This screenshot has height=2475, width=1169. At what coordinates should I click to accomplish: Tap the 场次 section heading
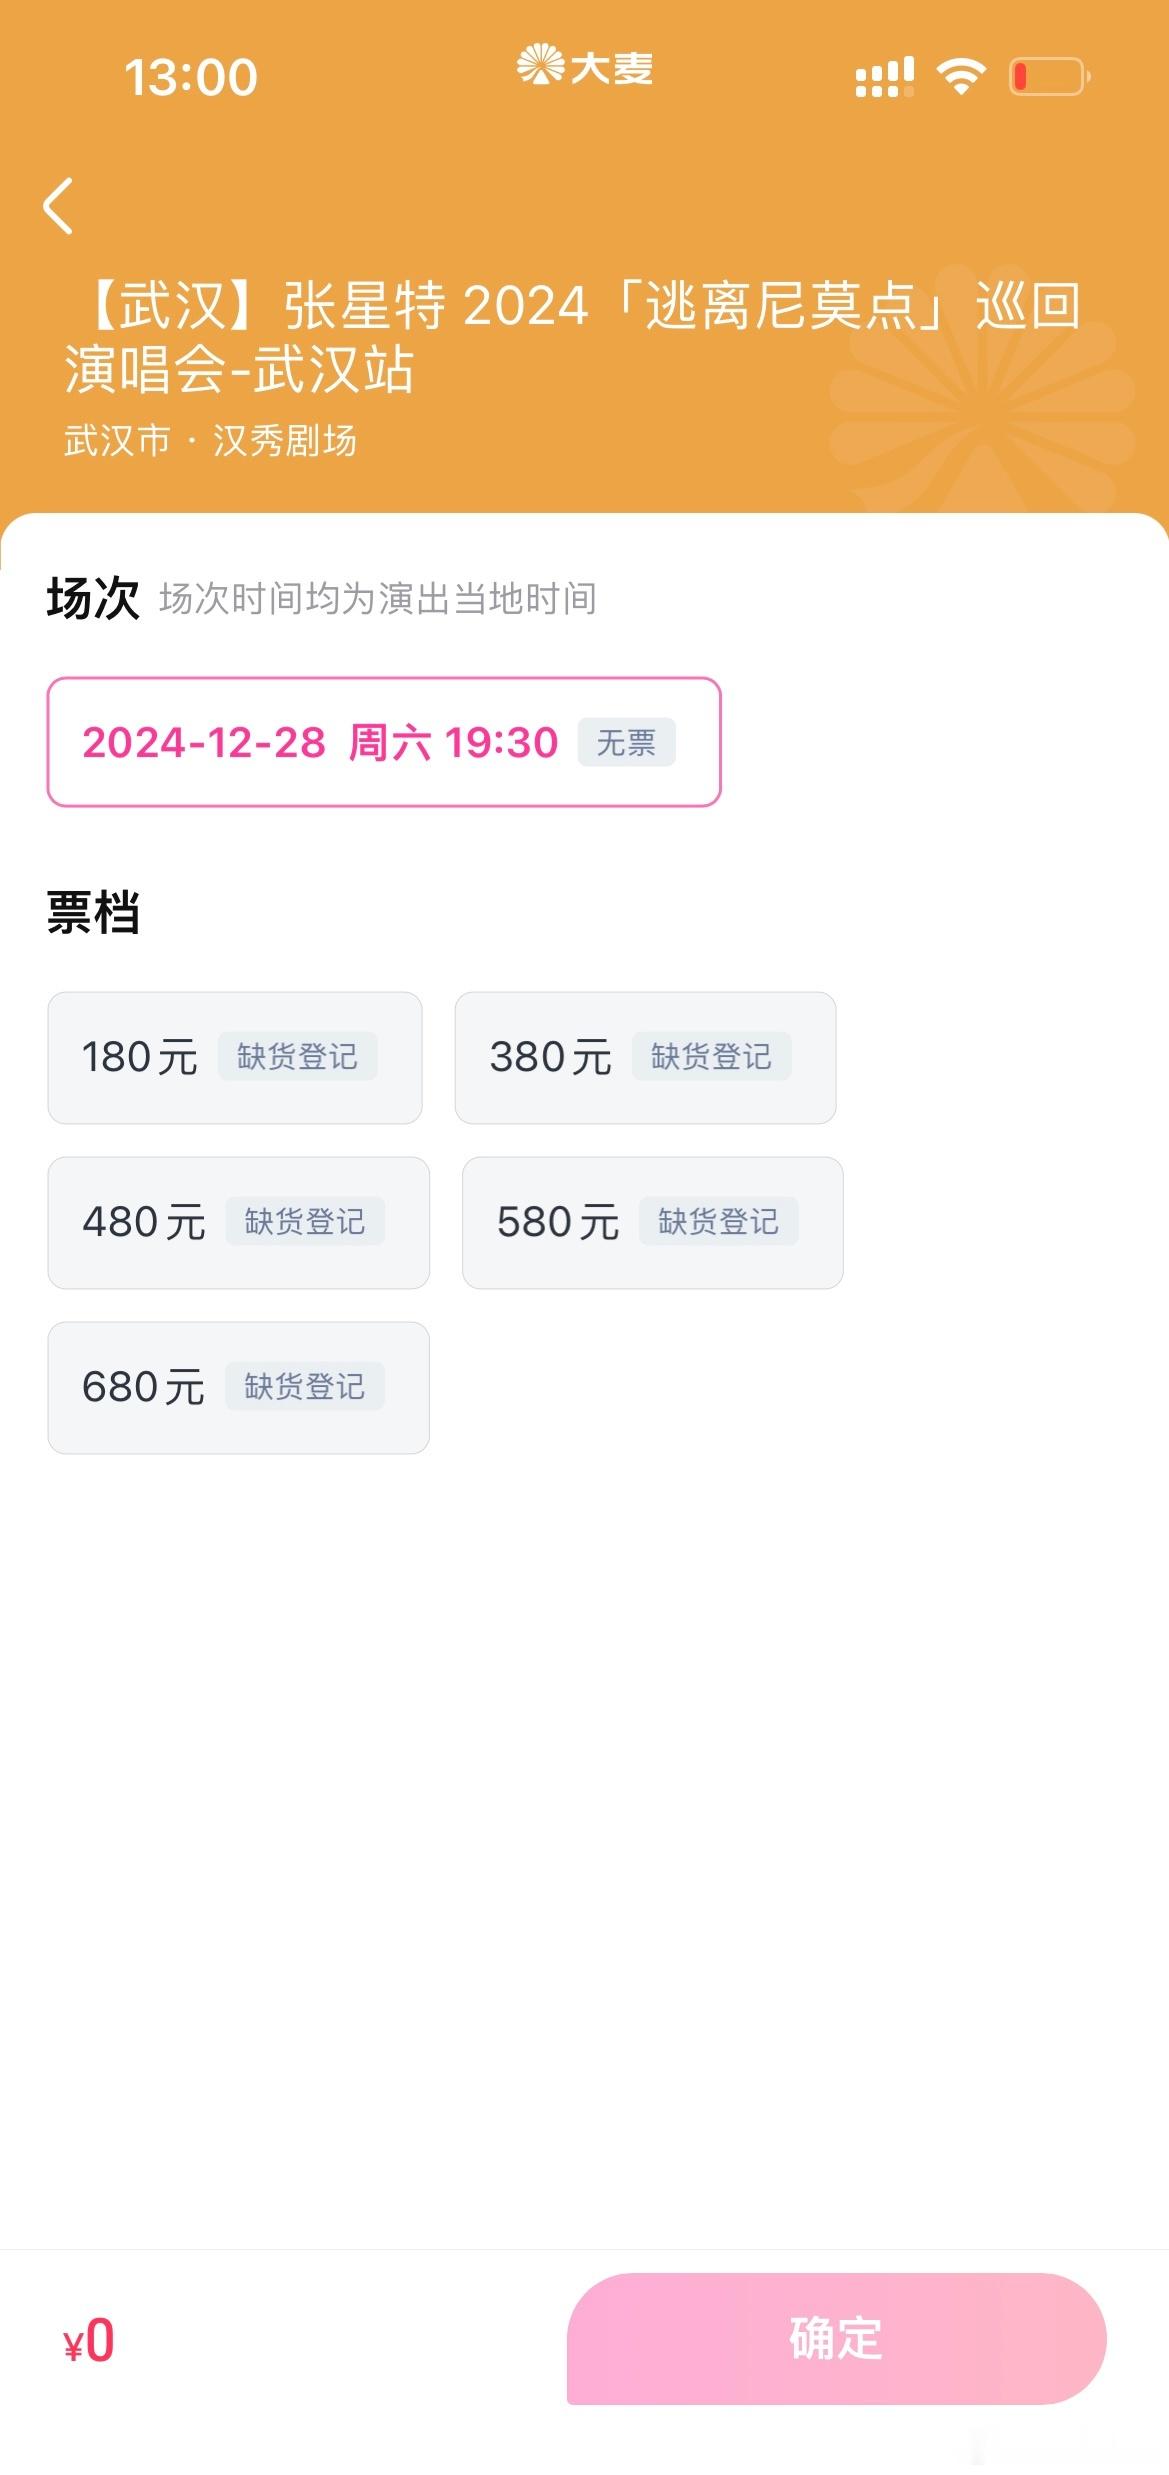tap(93, 598)
